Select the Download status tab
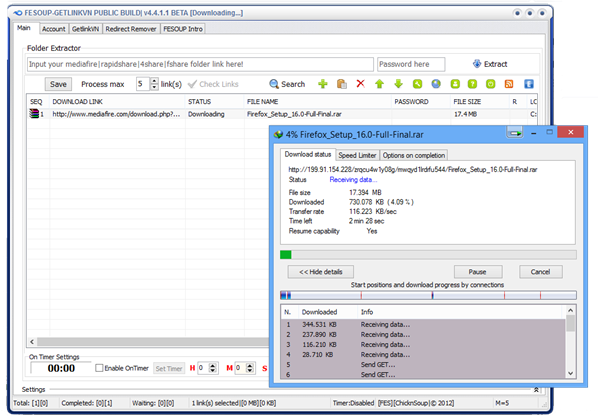Image resolution: width=598 pixels, height=416 pixels. tap(308, 154)
